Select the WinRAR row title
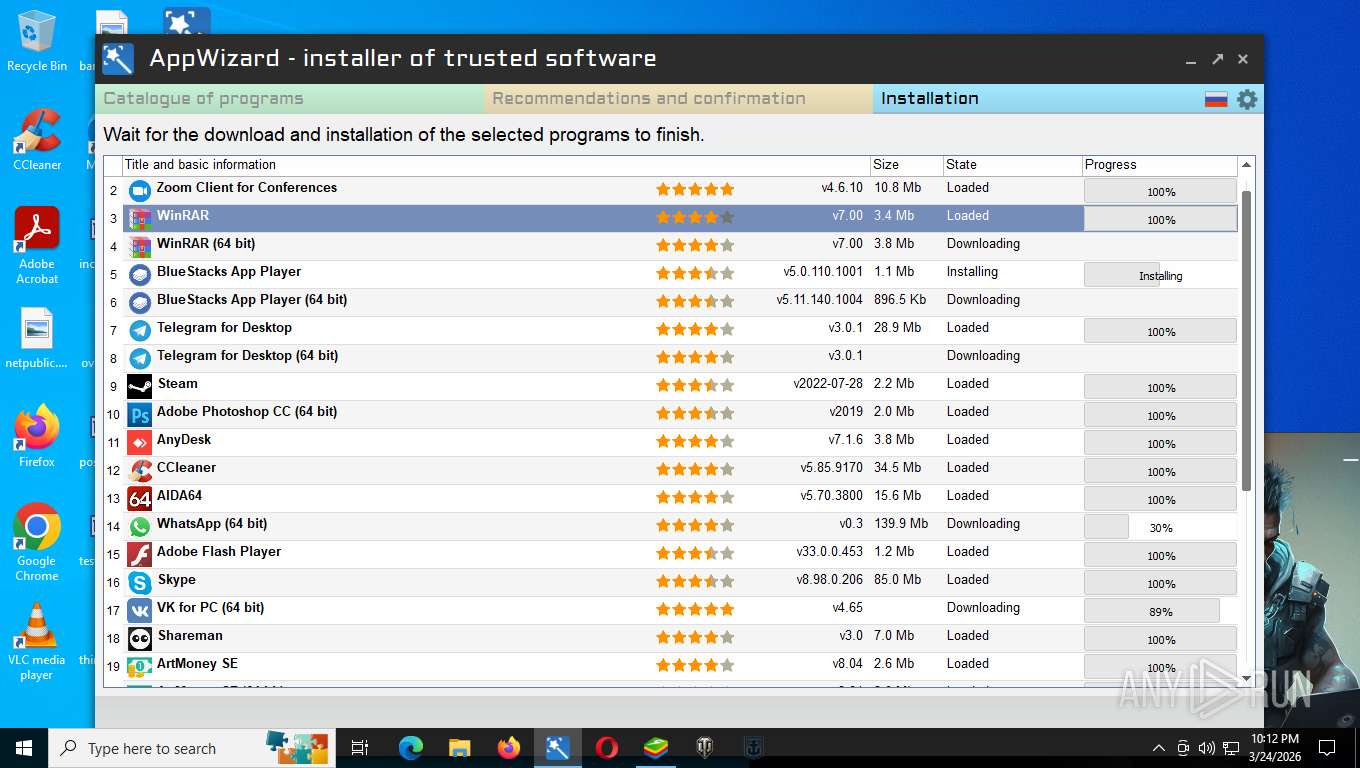Image resolution: width=1360 pixels, height=768 pixels. tap(183, 215)
